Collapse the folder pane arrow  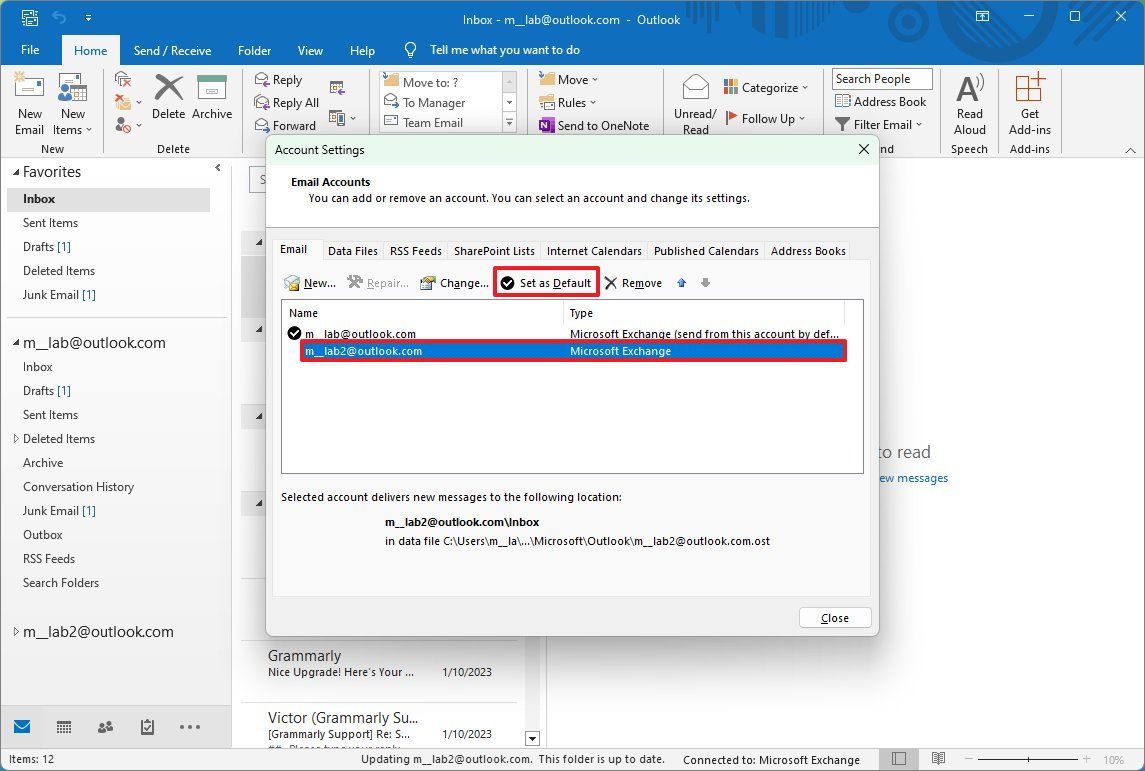click(x=218, y=168)
